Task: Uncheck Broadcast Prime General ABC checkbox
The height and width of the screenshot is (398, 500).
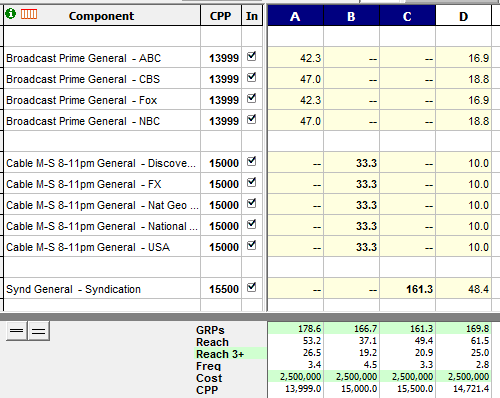Action: point(252,56)
